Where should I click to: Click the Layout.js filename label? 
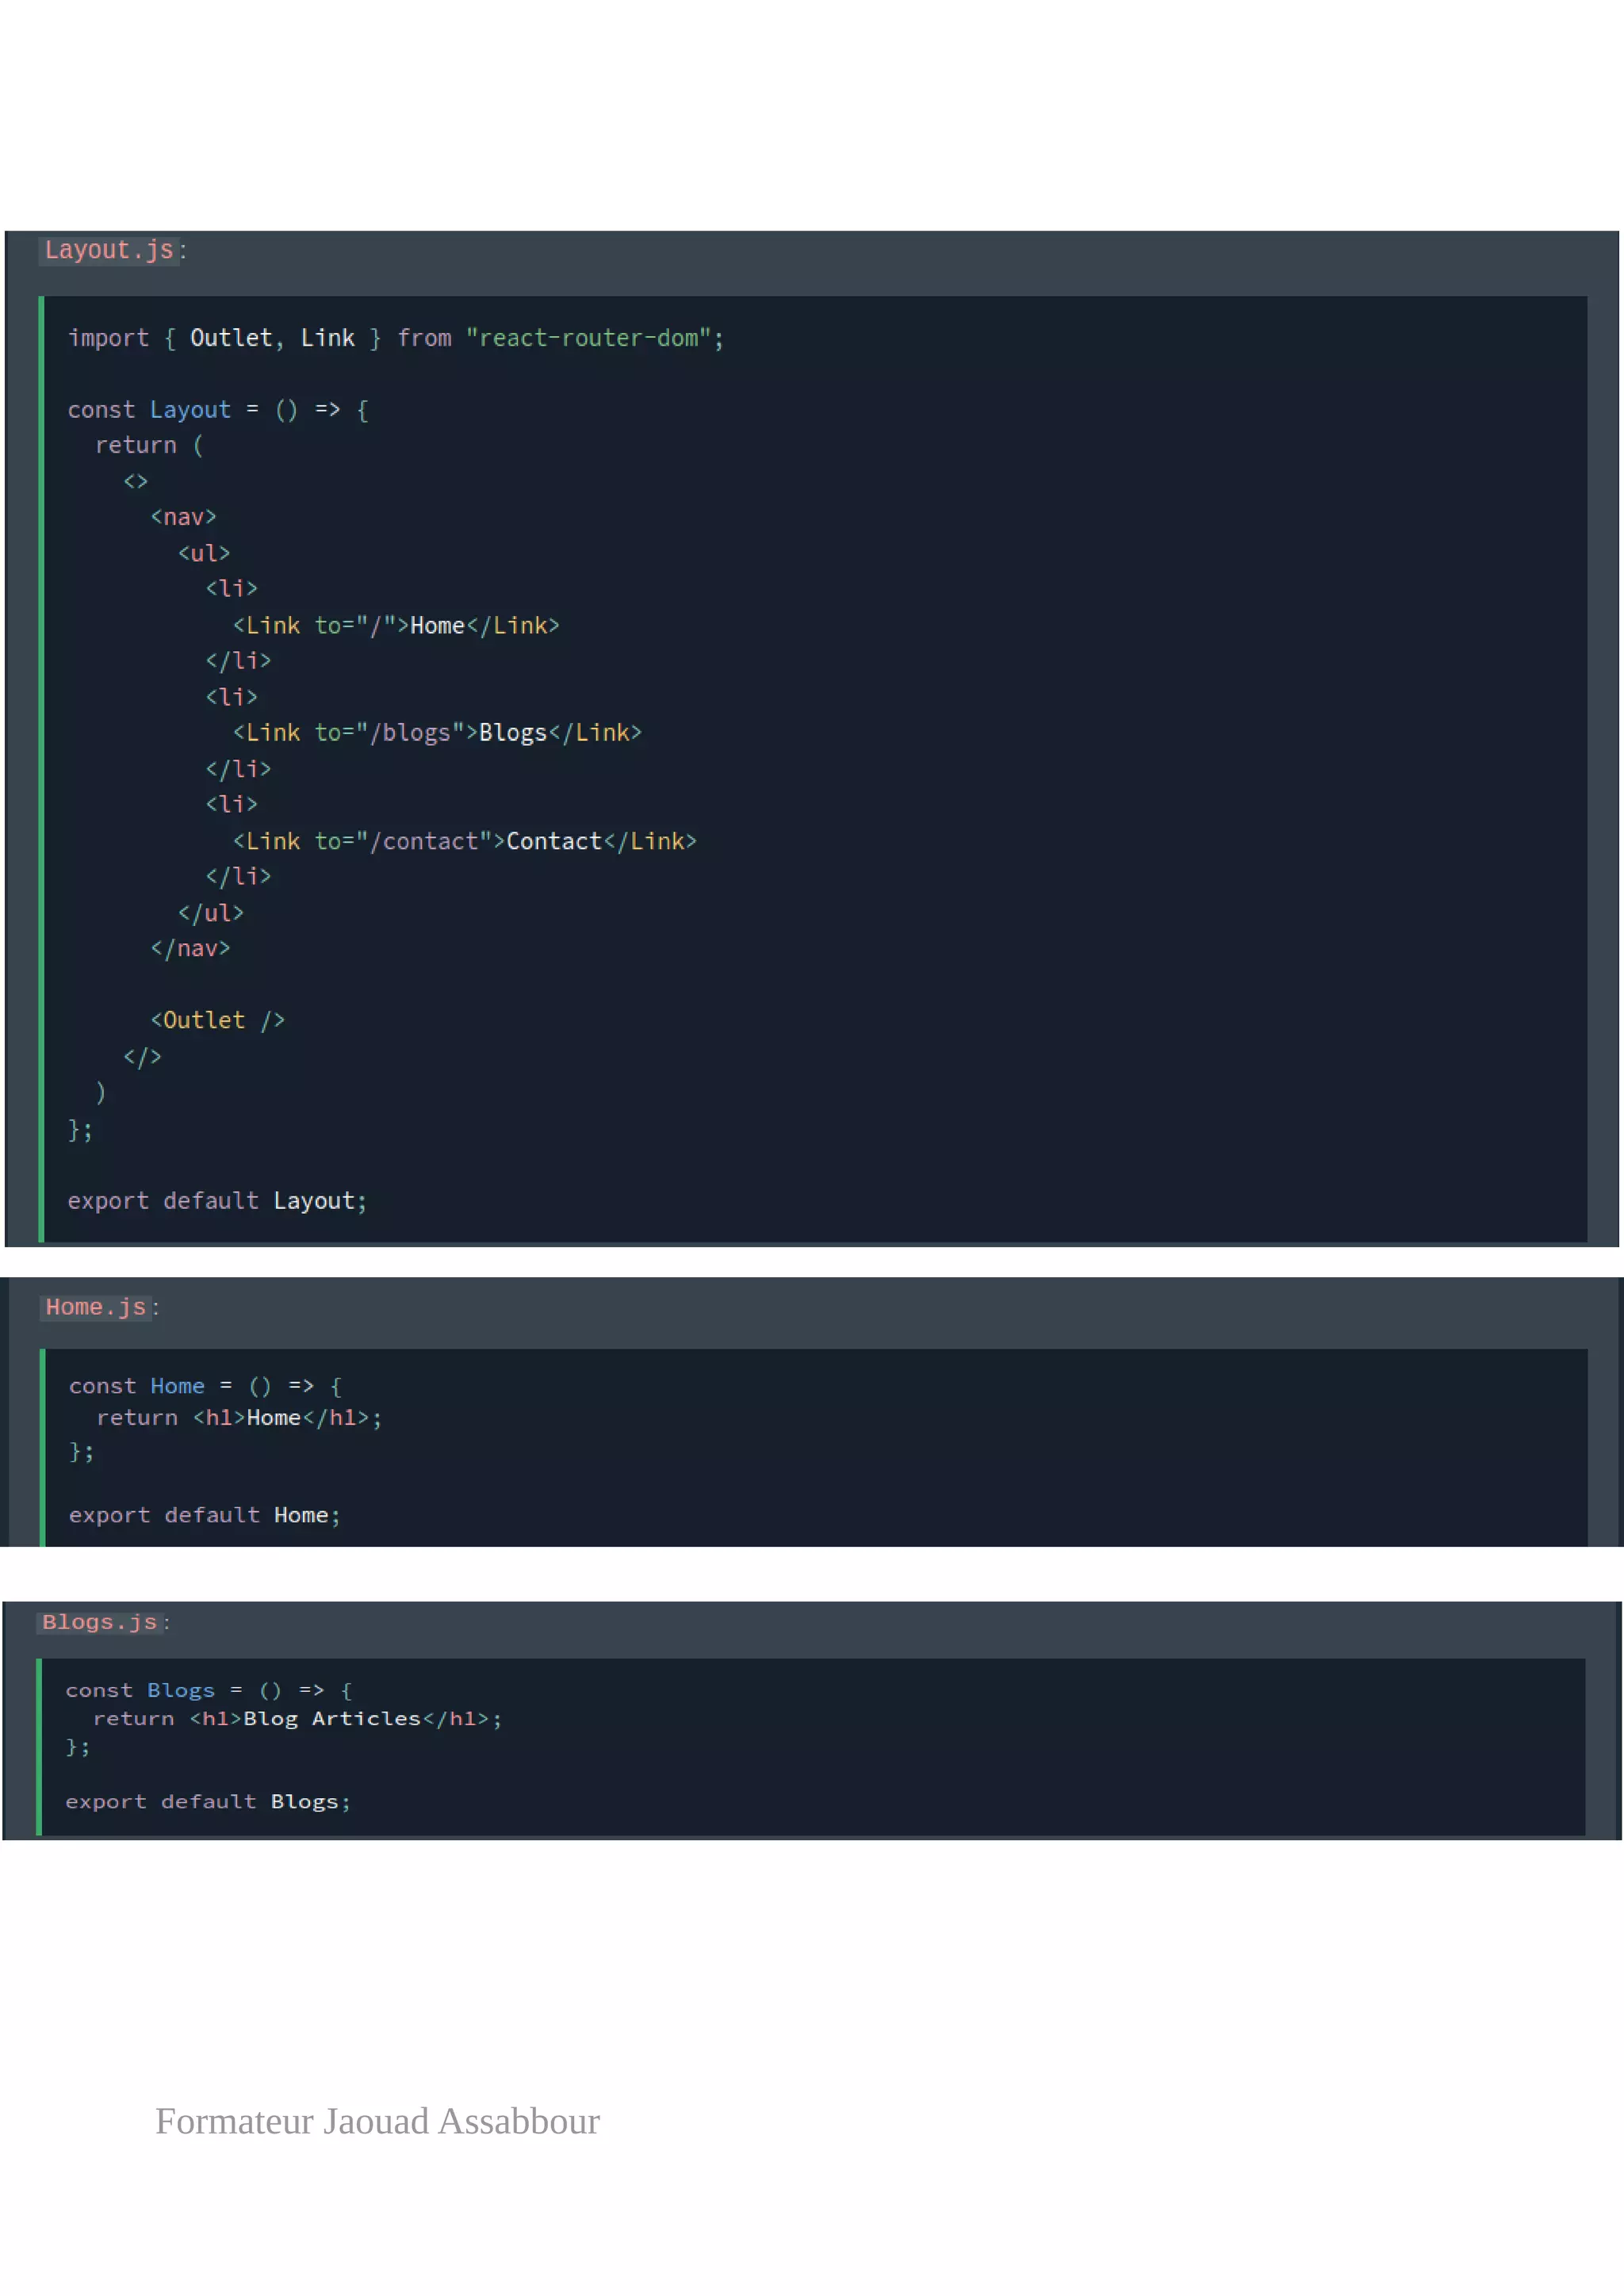tap(109, 250)
